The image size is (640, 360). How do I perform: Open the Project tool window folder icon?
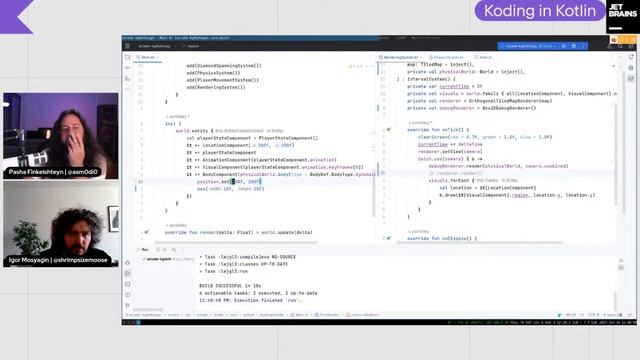pyautogui.click(x=128, y=57)
